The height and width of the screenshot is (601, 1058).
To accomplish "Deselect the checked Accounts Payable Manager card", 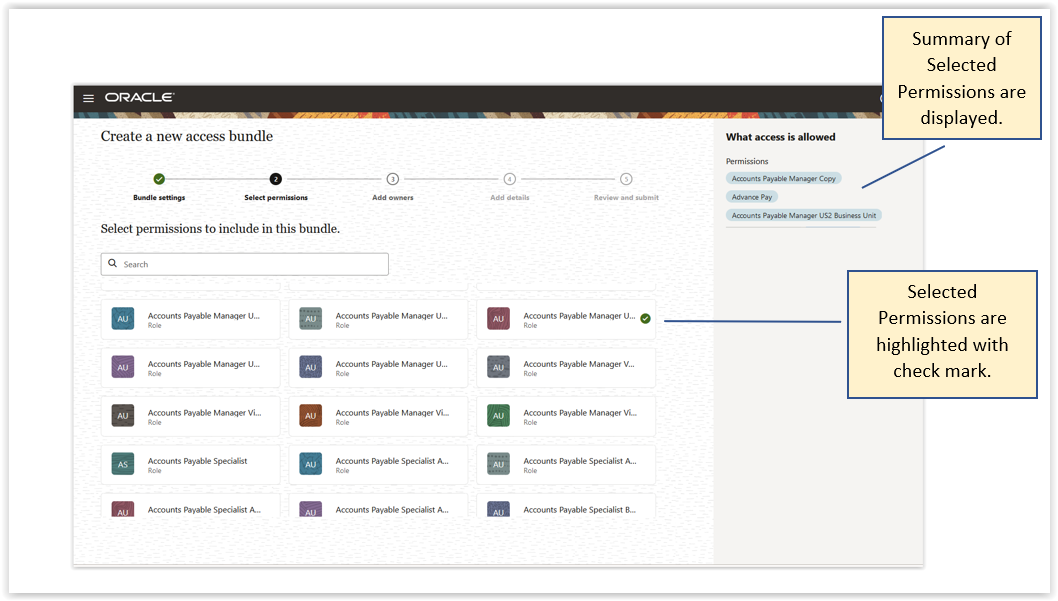I will 565,319.
